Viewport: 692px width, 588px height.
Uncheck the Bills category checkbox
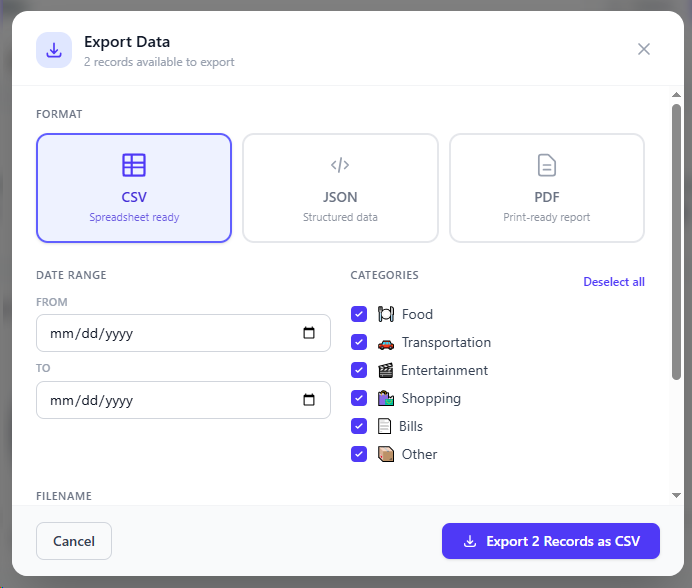click(359, 426)
